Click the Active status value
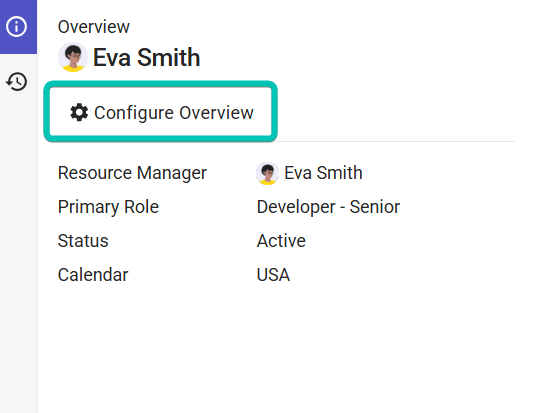The image size is (535, 413). [x=281, y=241]
